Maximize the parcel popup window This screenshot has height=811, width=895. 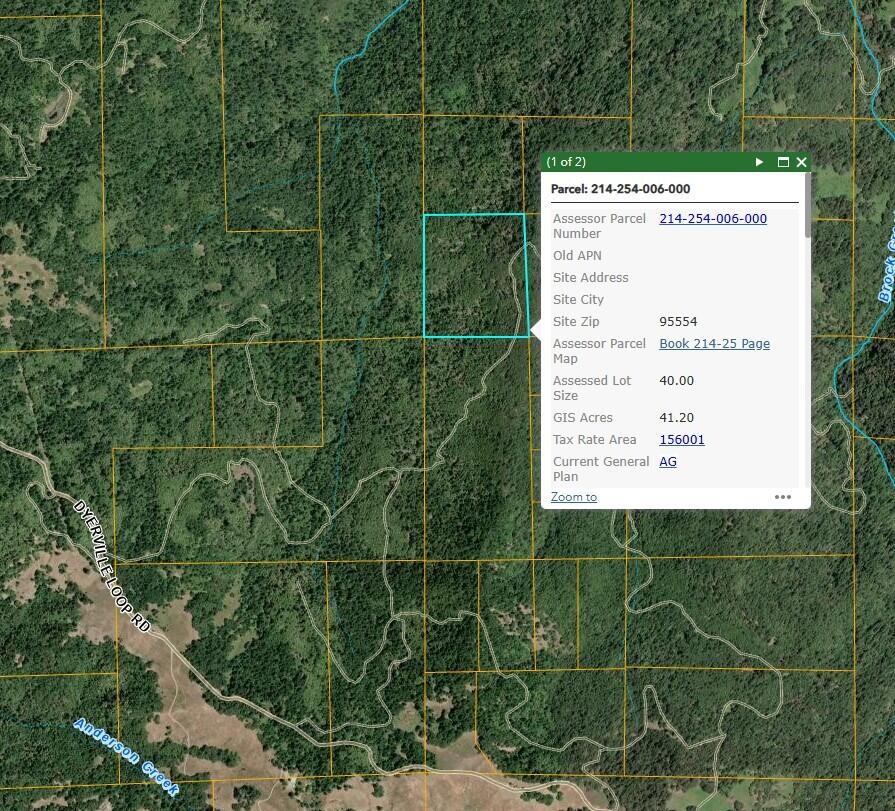tap(783, 162)
